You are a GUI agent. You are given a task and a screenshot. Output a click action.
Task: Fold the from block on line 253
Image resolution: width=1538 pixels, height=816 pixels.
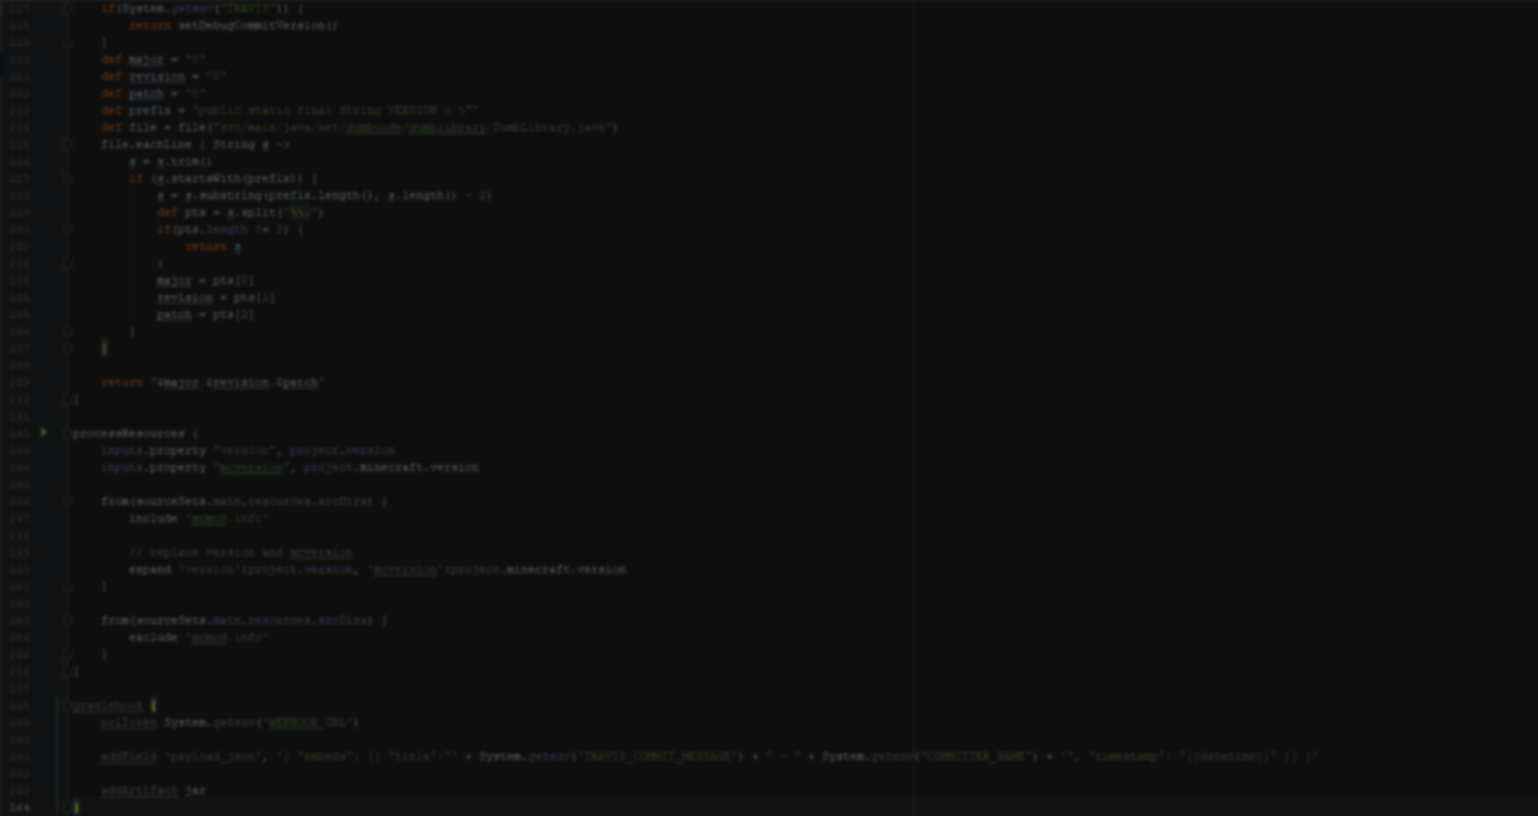coord(67,621)
